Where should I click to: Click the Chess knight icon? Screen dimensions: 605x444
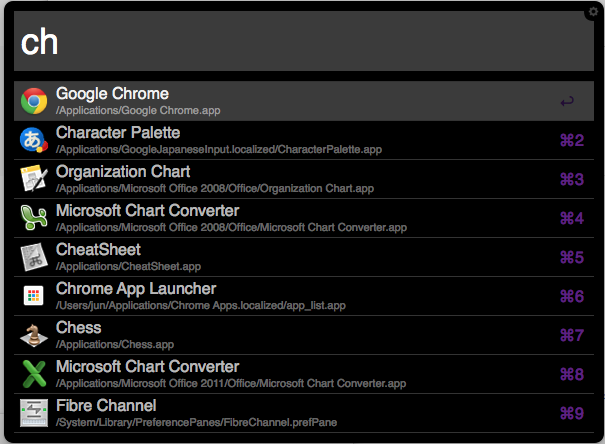(34, 335)
